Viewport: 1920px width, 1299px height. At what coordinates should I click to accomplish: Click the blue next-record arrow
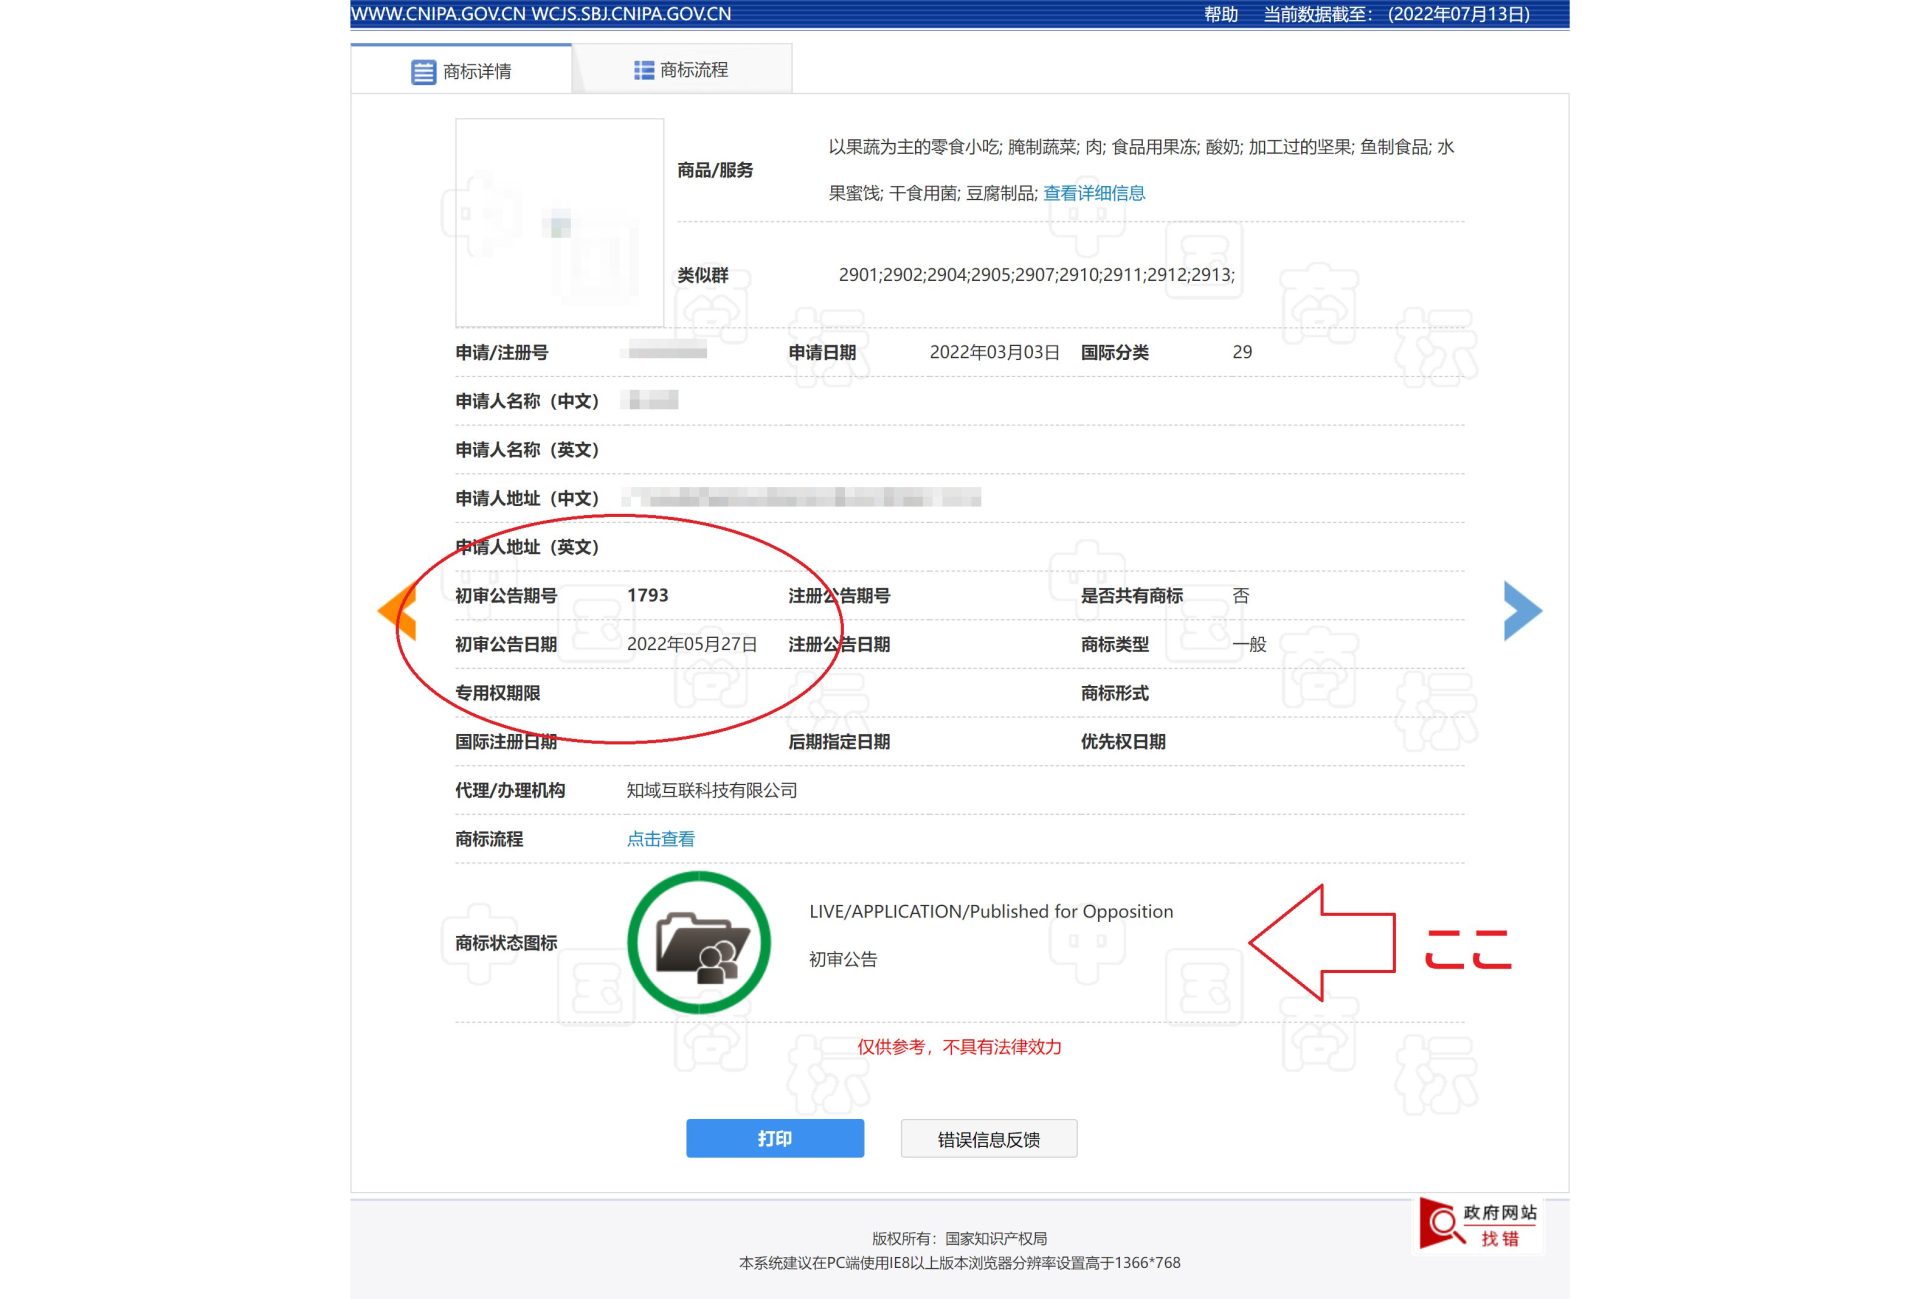(1522, 610)
